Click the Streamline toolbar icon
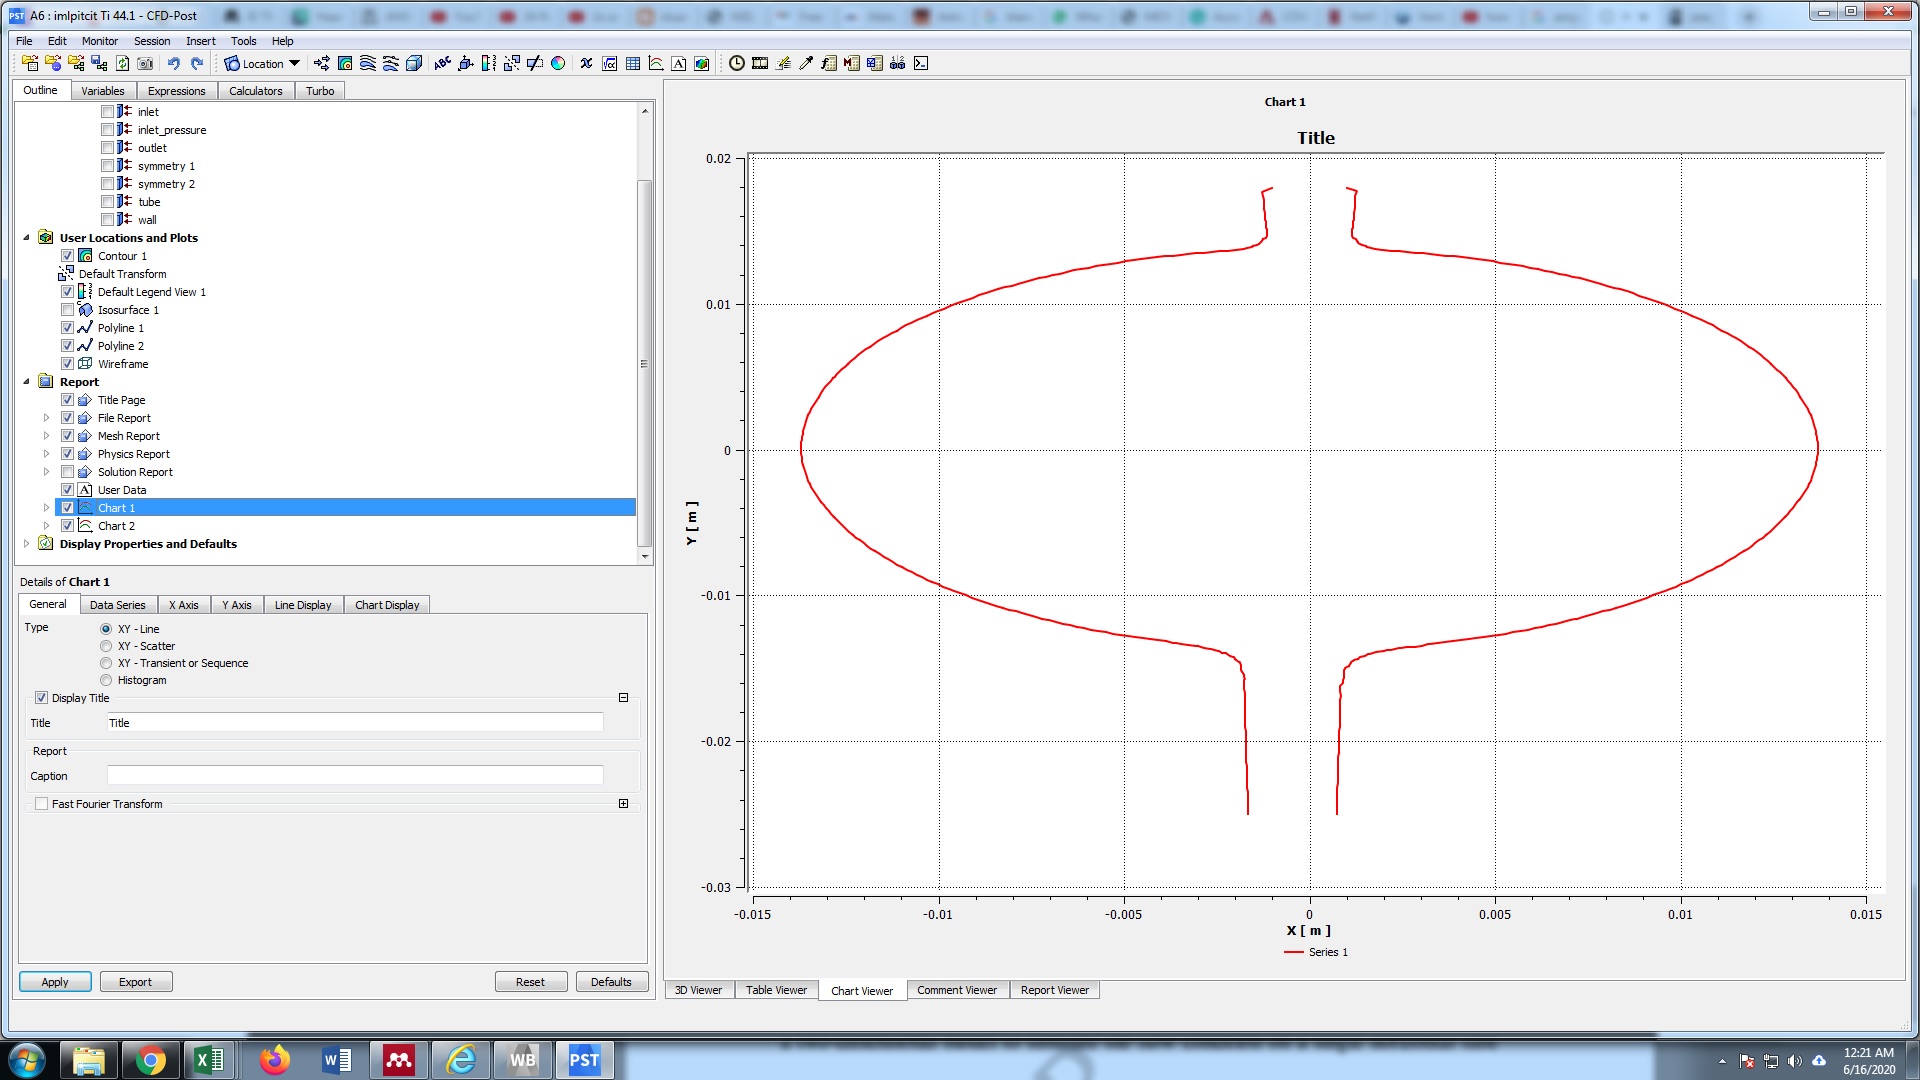1920x1080 pixels. [368, 63]
